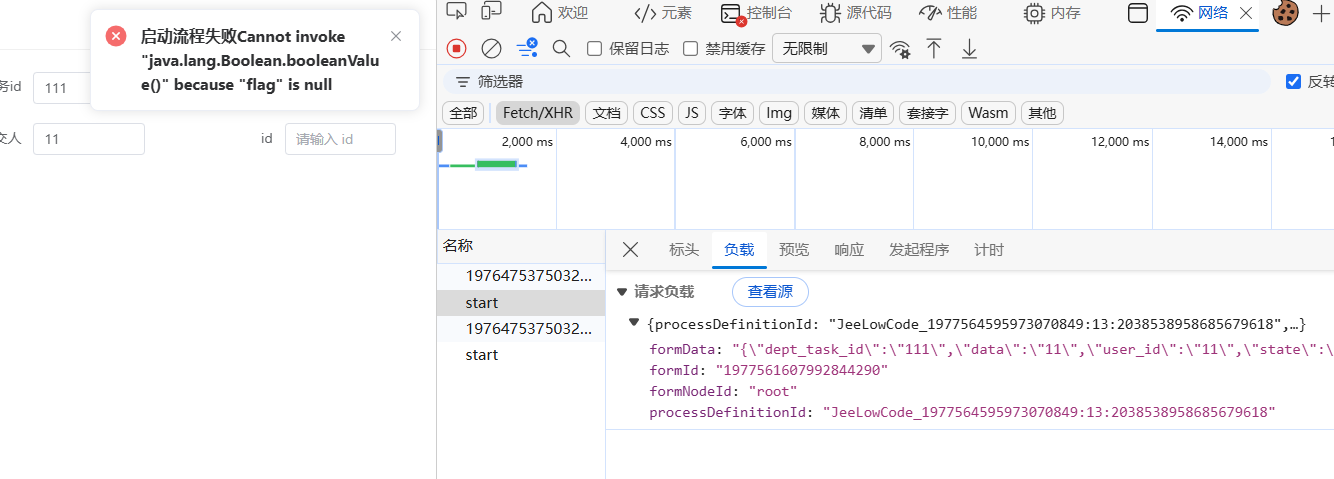Screen dimensions: 1334x479
Task: Enable the 禁用缓存 checkbox
Action: tap(690, 48)
